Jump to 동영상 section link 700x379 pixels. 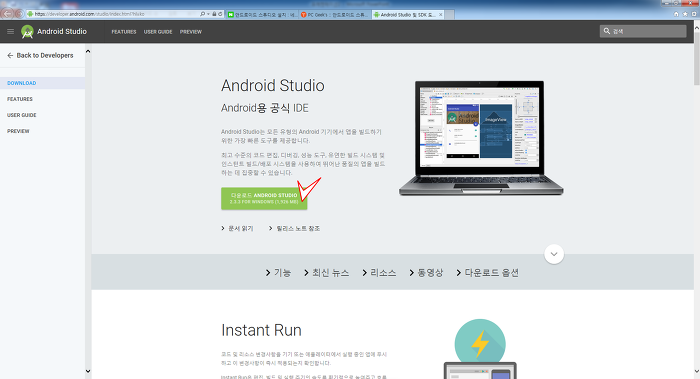[426, 273]
